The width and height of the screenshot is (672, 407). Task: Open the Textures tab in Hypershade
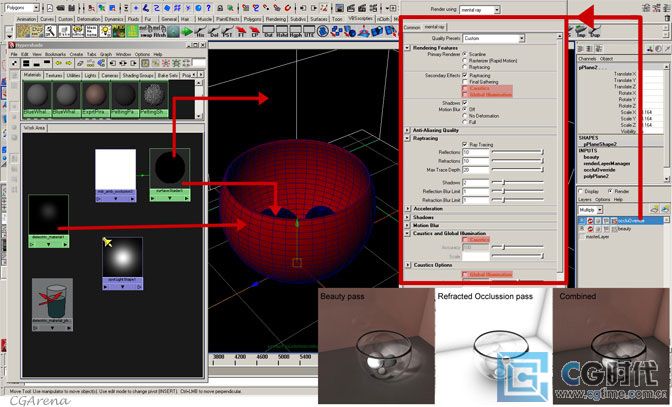pos(54,75)
